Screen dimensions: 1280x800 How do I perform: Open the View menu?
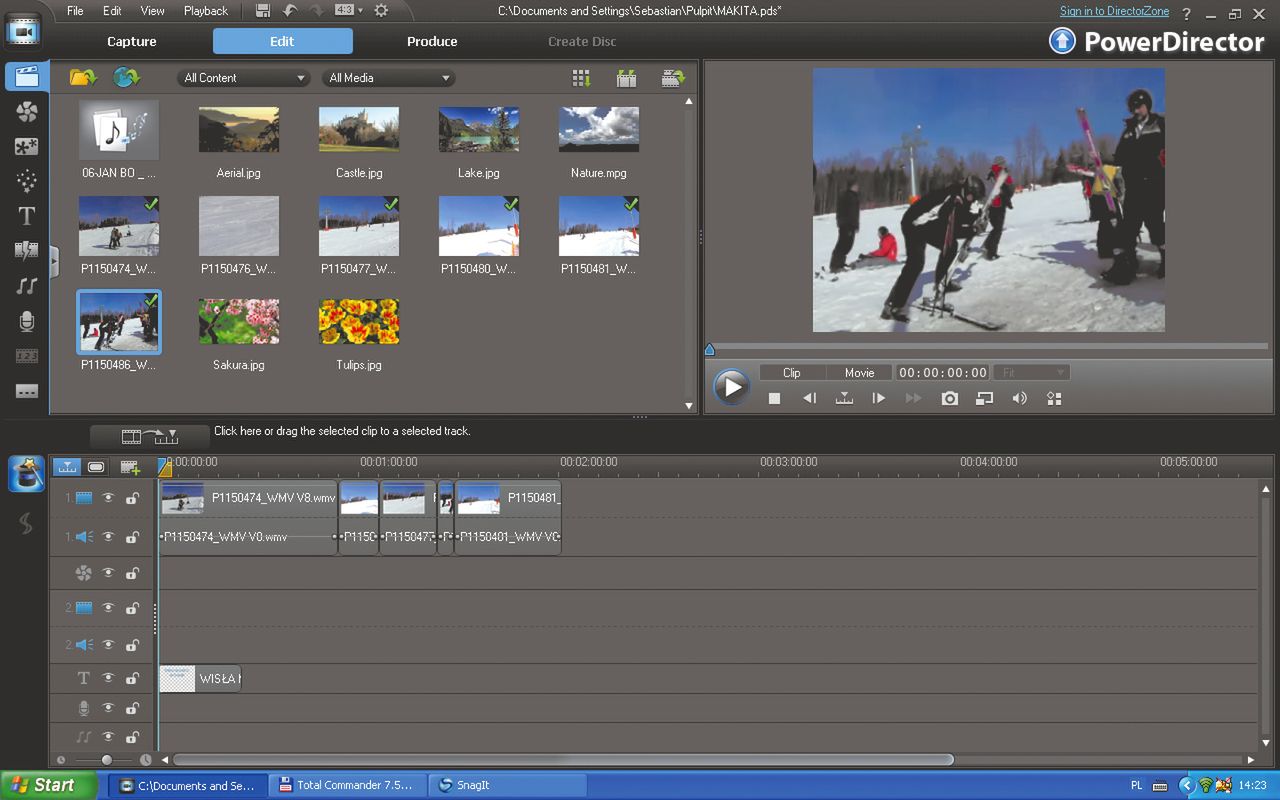[x=152, y=11]
